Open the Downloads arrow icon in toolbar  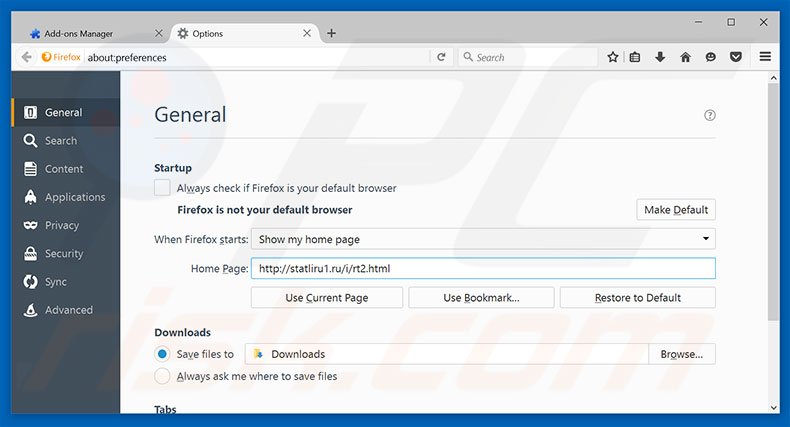point(660,57)
